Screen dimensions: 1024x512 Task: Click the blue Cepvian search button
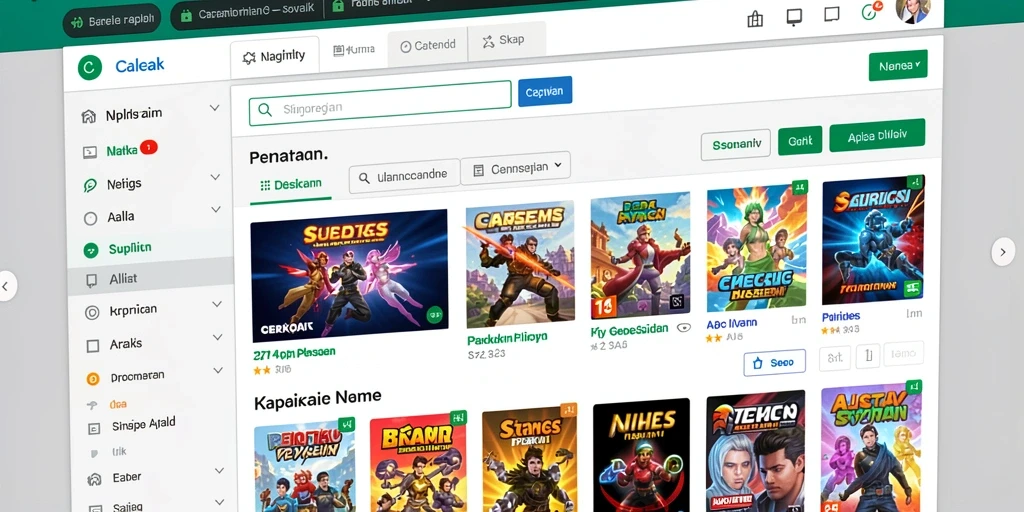point(545,91)
